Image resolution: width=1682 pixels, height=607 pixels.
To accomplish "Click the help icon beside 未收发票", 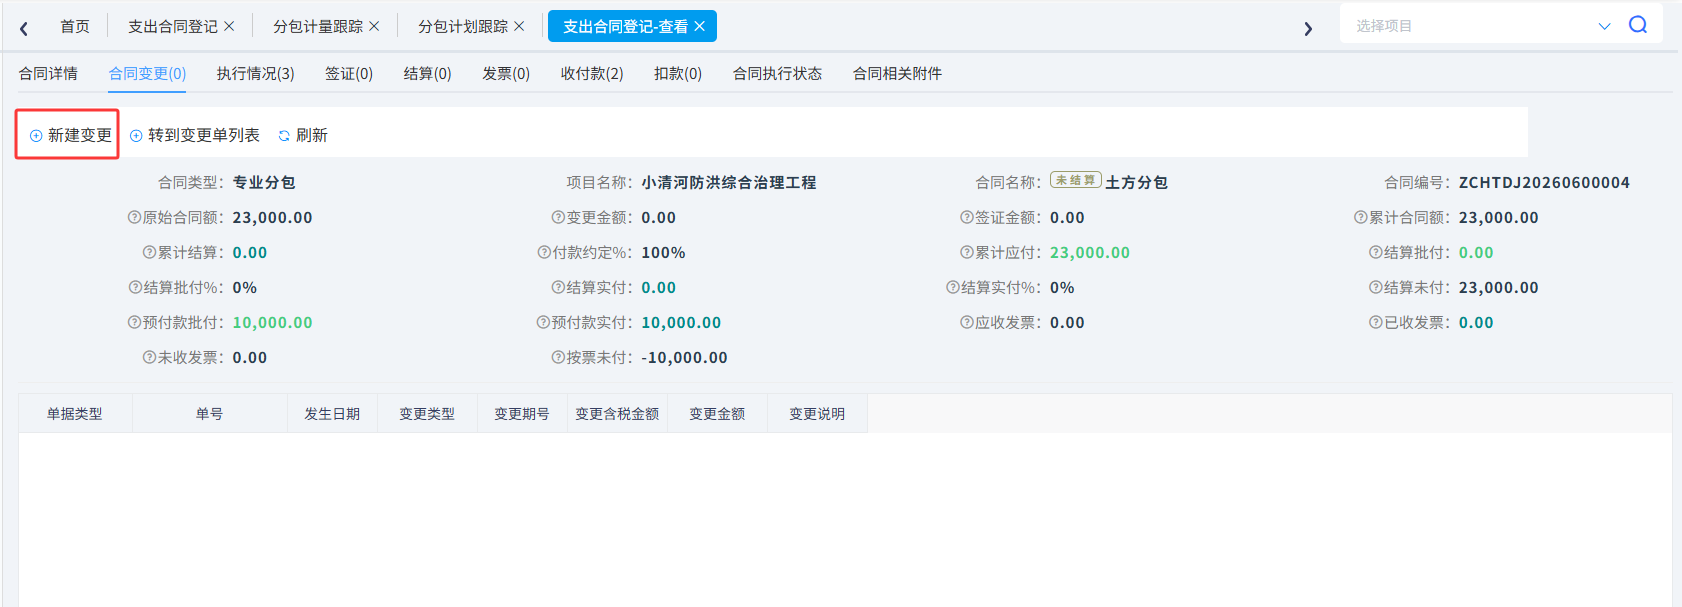I will [149, 357].
